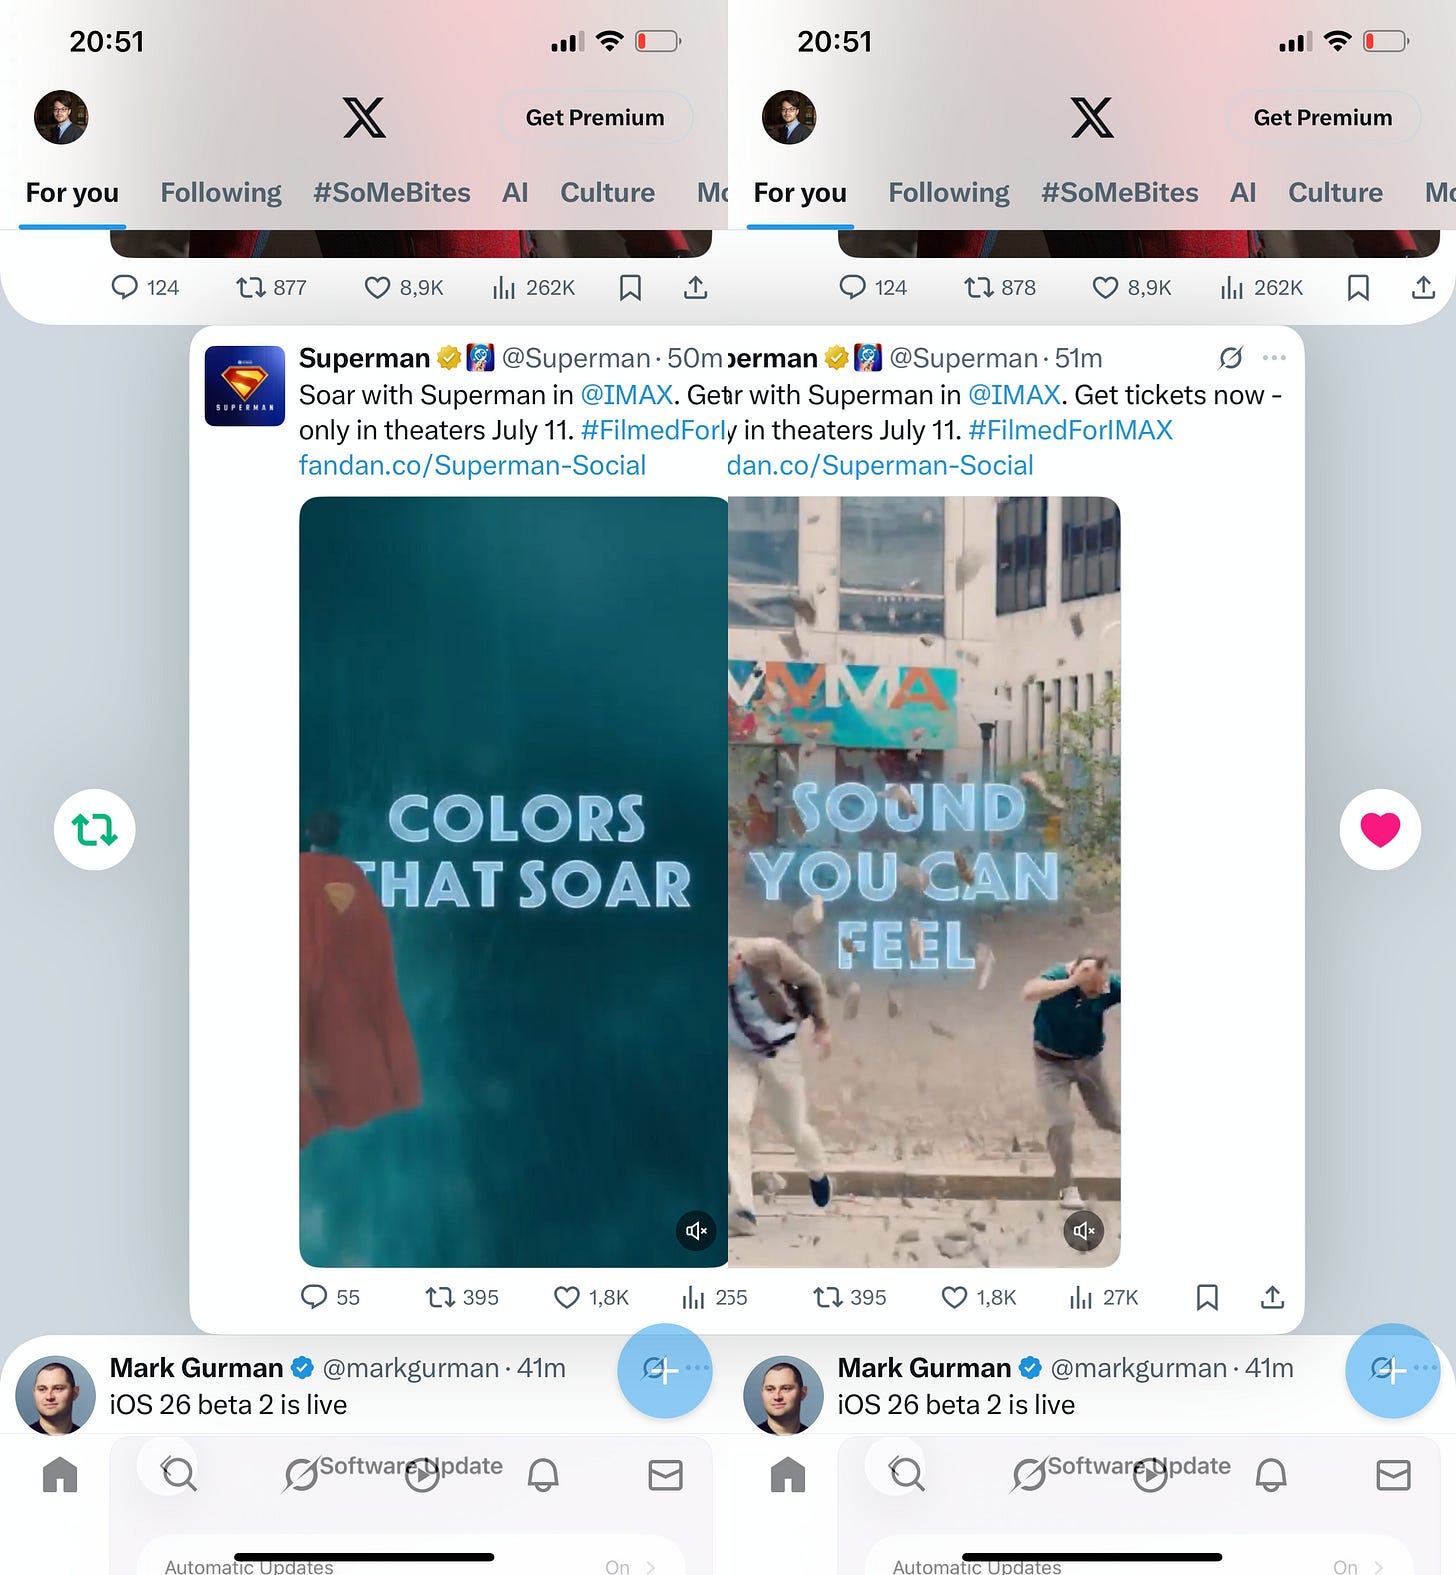The height and width of the screenshot is (1575, 1456).
Task: Bookmark the Superman post
Action: [x=1207, y=1297]
